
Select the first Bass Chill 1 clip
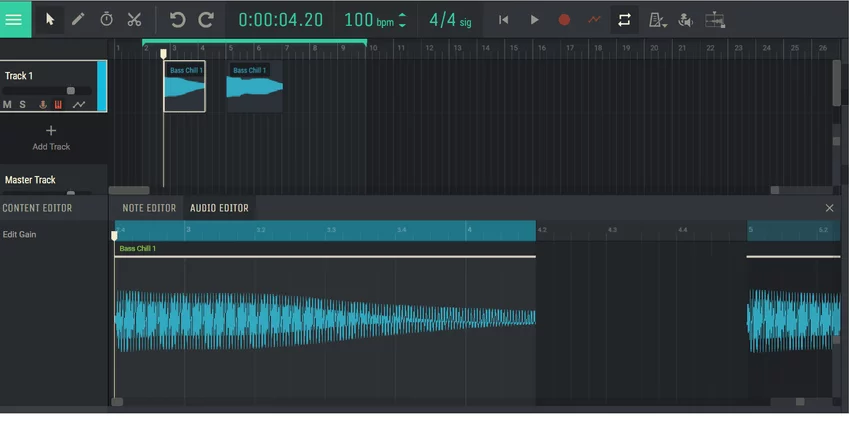pos(185,86)
